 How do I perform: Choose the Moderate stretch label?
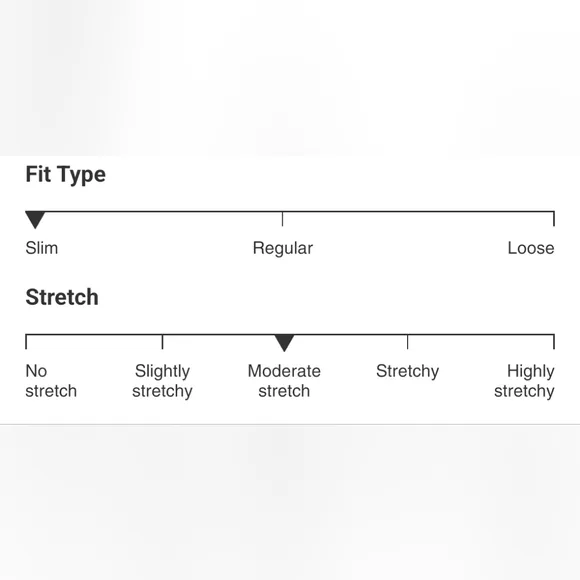[284, 381]
